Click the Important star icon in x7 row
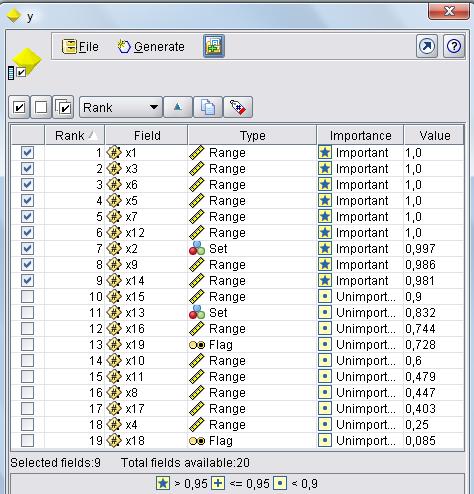Screen dimensions: 474x494 click(x=325, y=217)
